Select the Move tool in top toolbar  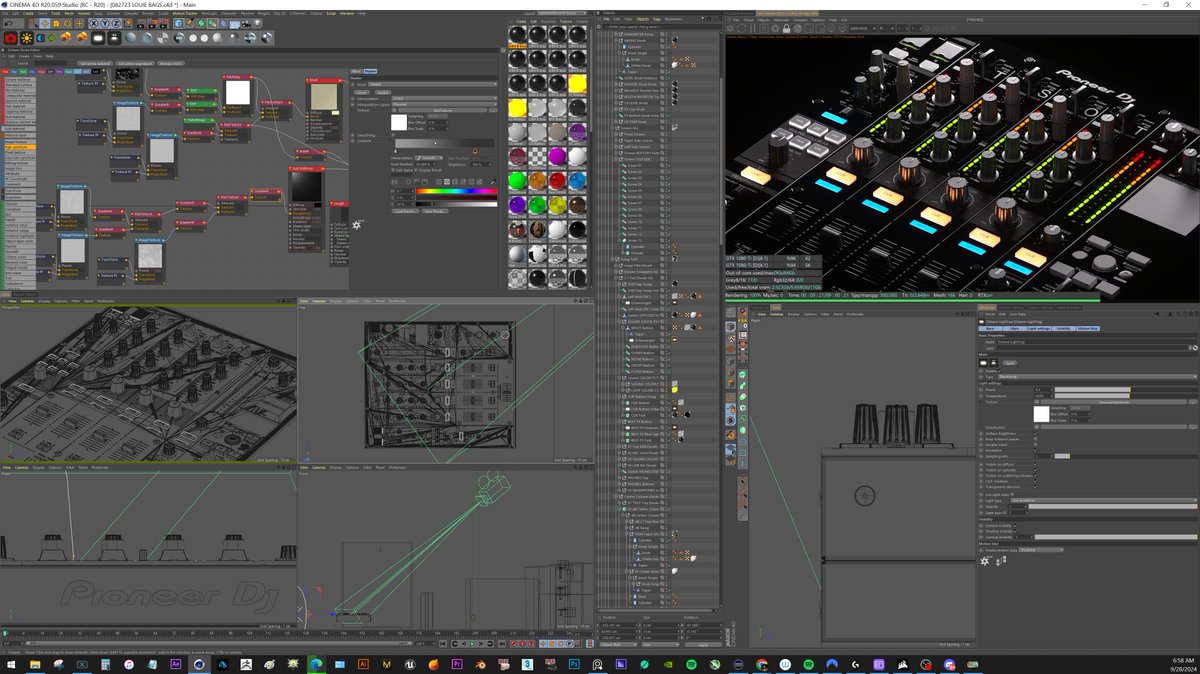(45, 23)
